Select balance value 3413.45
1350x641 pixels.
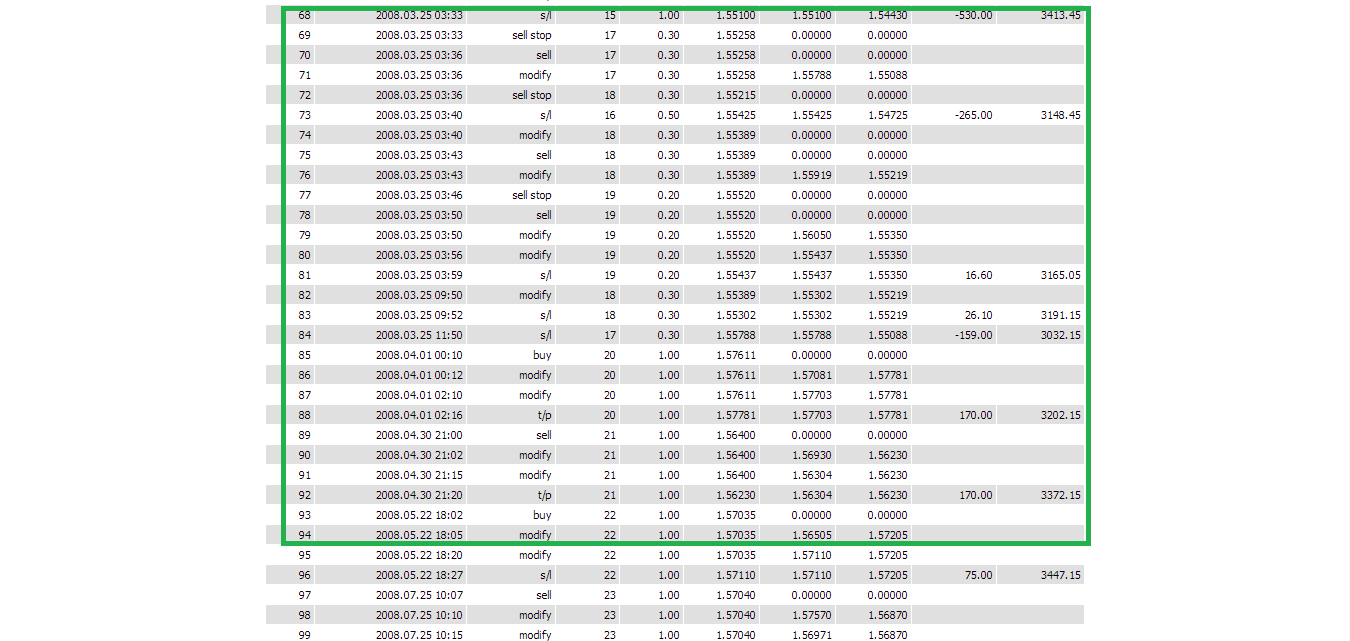coord(1060,15)
